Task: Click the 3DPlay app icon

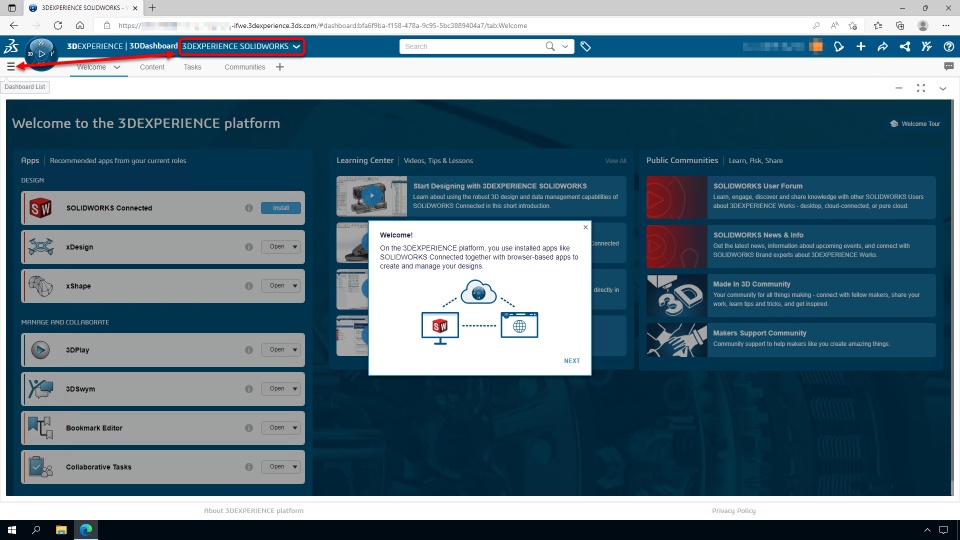Action: coord(40,350)
